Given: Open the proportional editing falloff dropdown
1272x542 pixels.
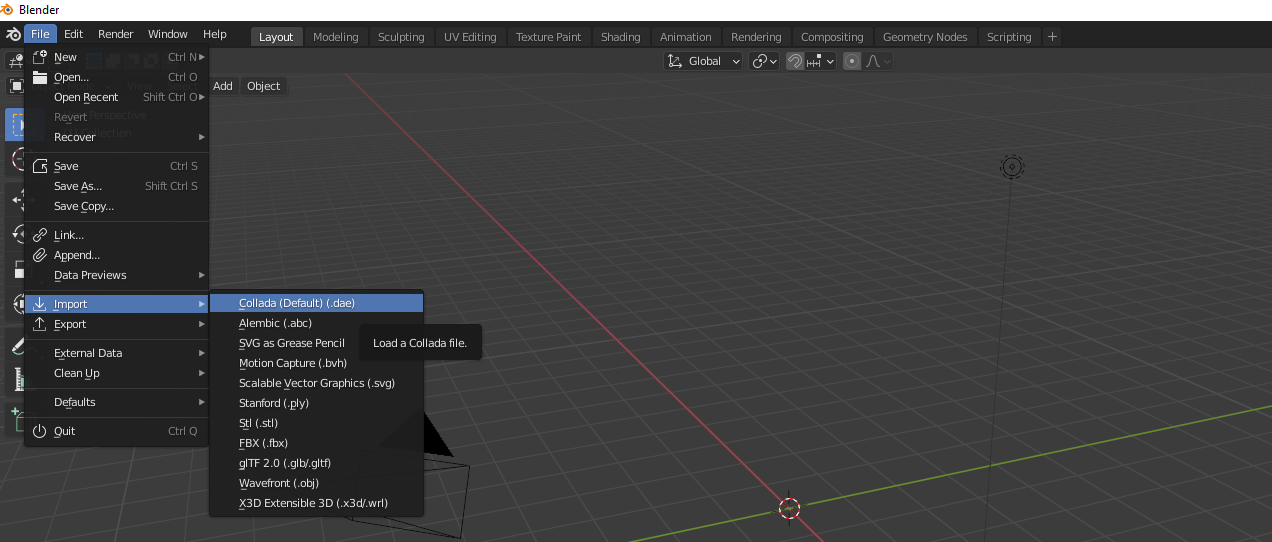Looking at the screenshot, I should coord(878,61).
